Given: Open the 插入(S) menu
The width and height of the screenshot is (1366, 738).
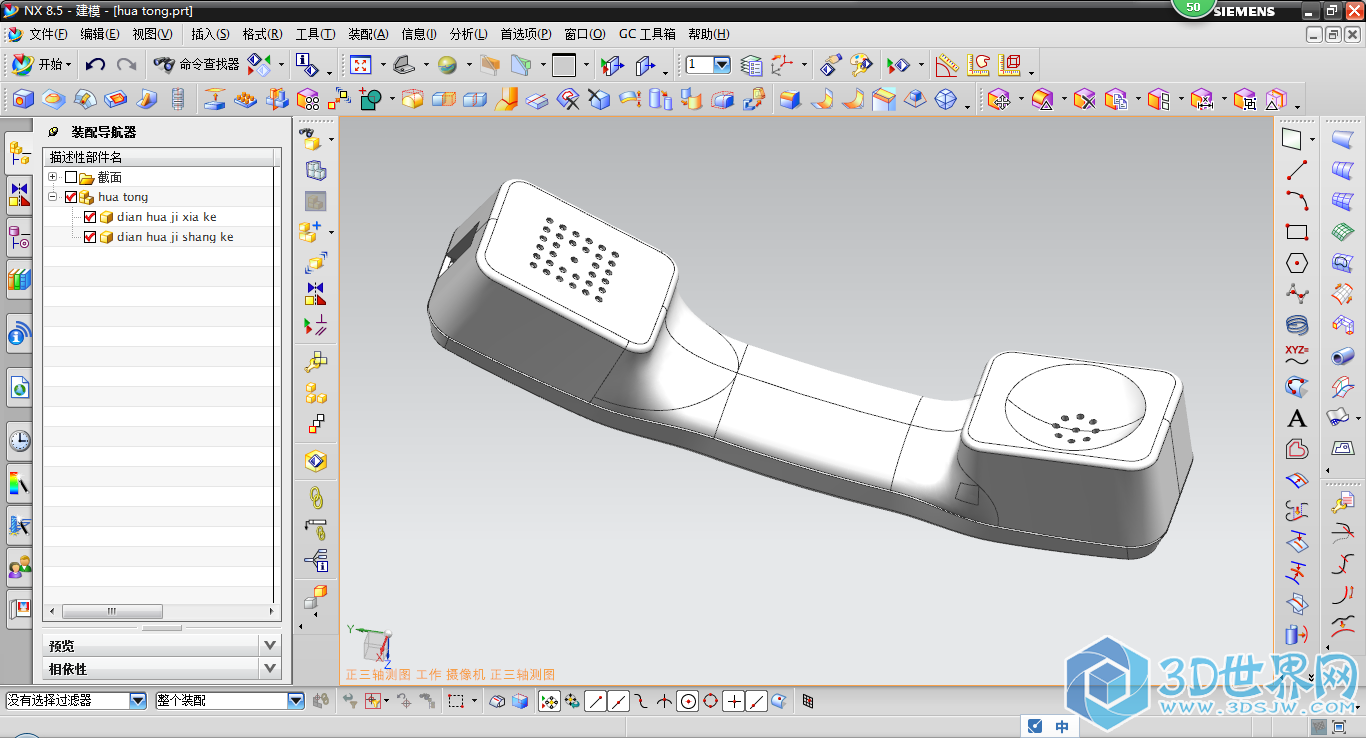Looking at the screenshot, I should (x=210, y=34).
